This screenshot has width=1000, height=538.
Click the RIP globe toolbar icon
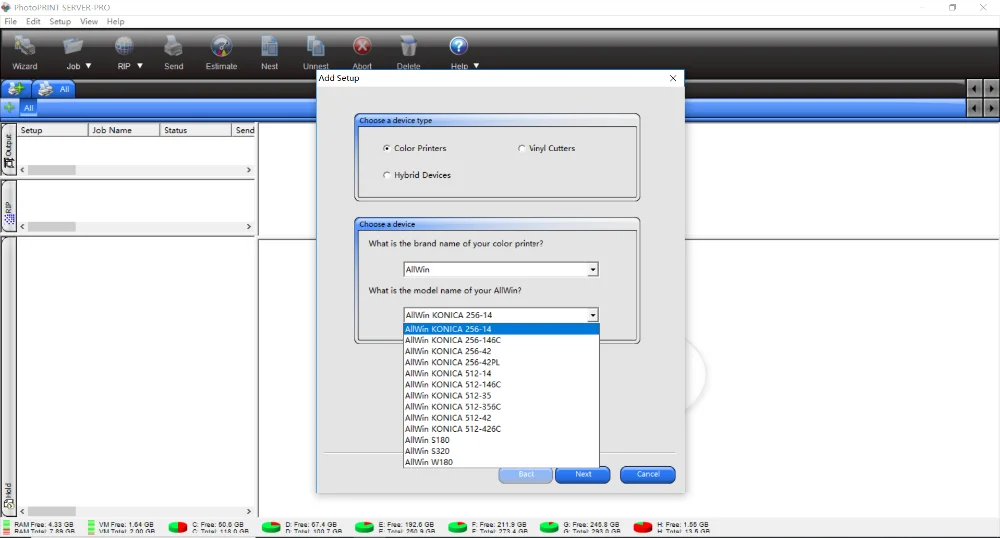124,47
